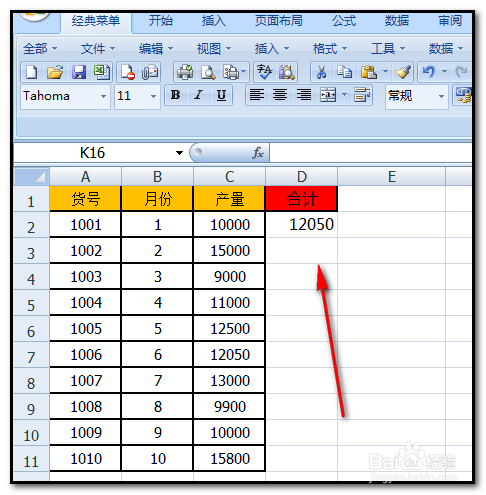Merge and center cells icon
The image size is (486, 495).
[x=328, y=95]
